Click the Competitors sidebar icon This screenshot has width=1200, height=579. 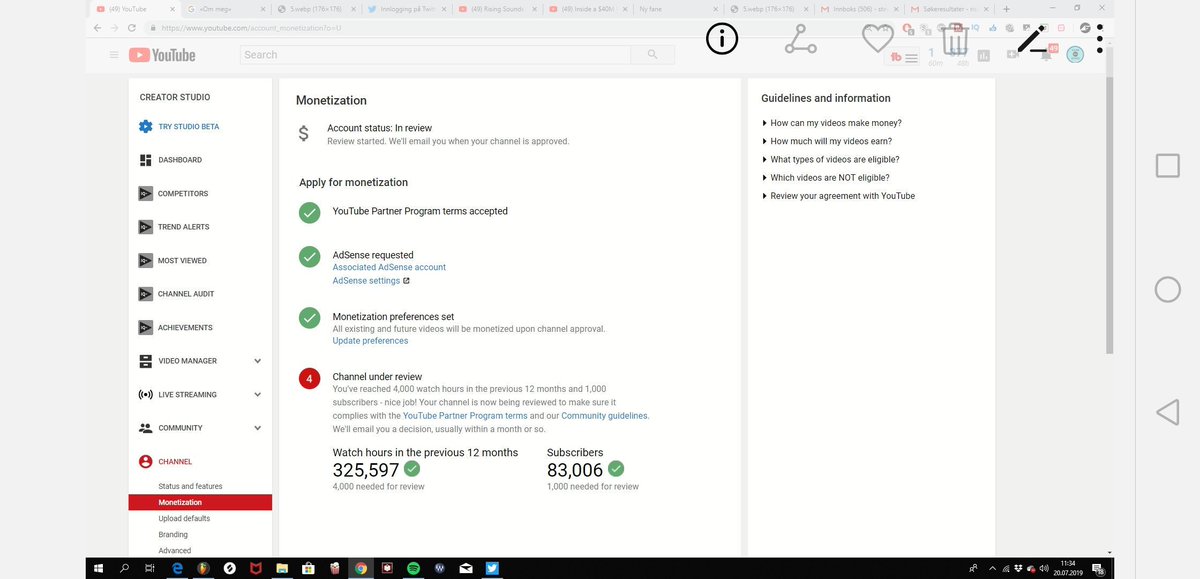[x=145, y=193]
